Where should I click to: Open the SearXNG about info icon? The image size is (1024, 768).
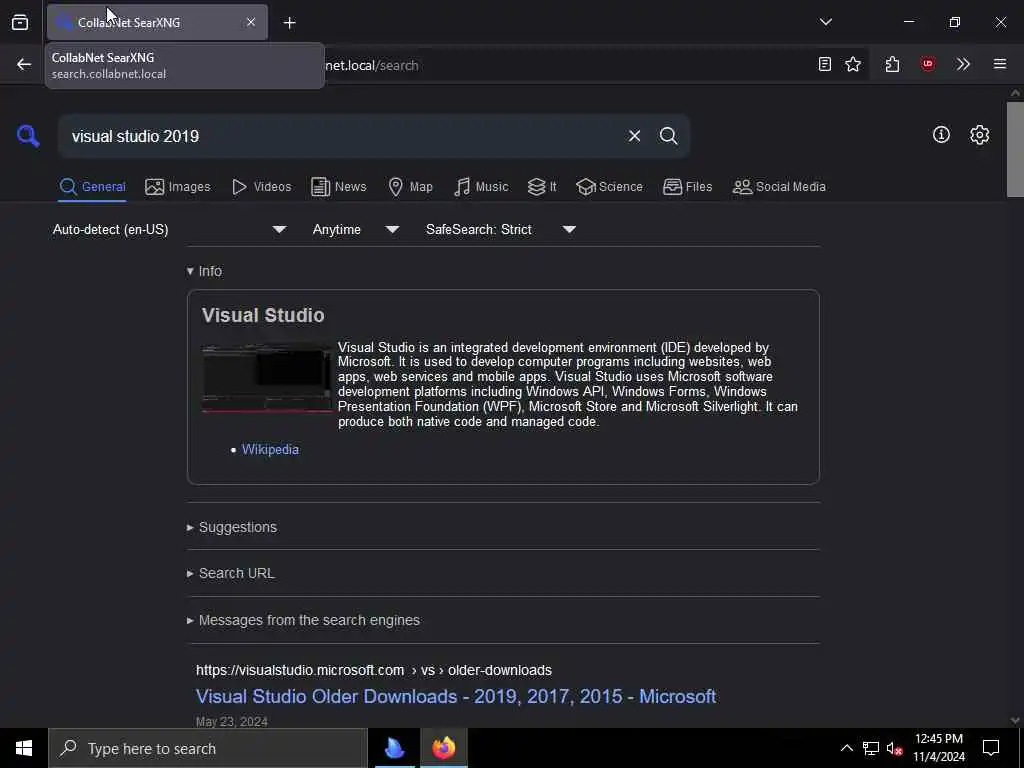click(x=941, y=135)
